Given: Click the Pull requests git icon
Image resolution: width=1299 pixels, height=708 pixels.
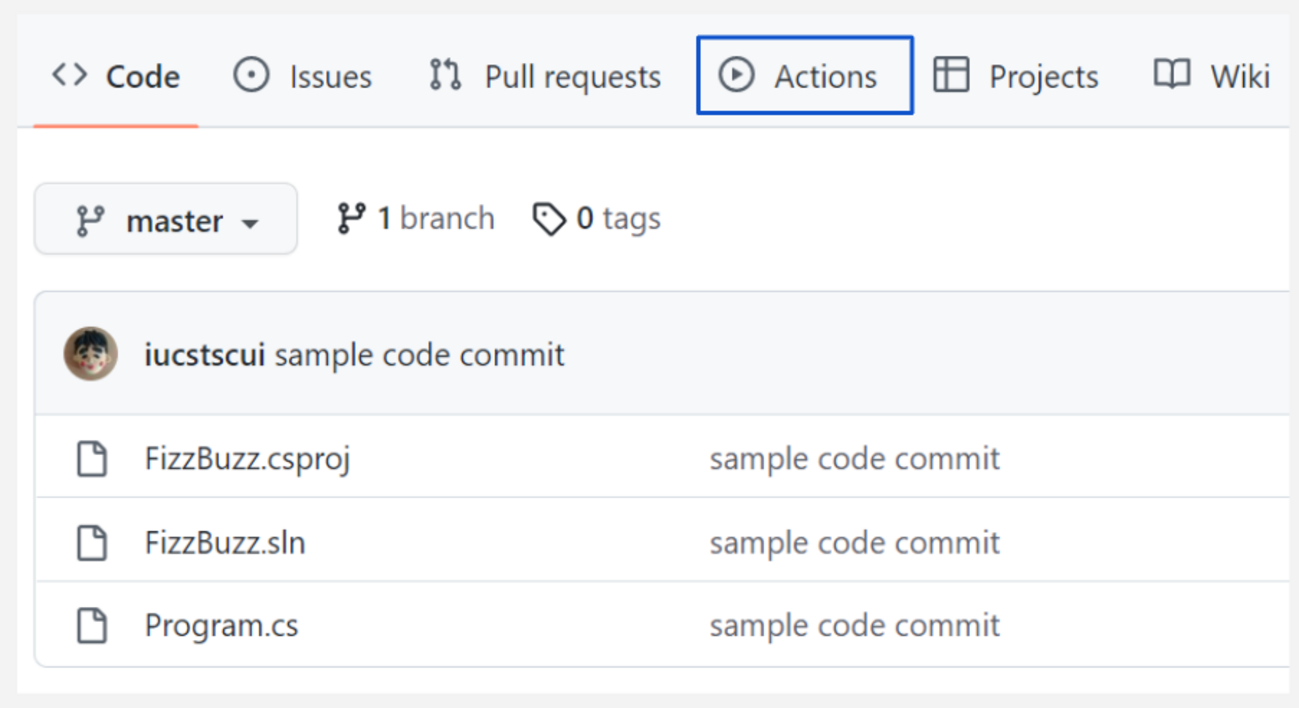Looking at the screenshot, I should (x=445, y=75).
